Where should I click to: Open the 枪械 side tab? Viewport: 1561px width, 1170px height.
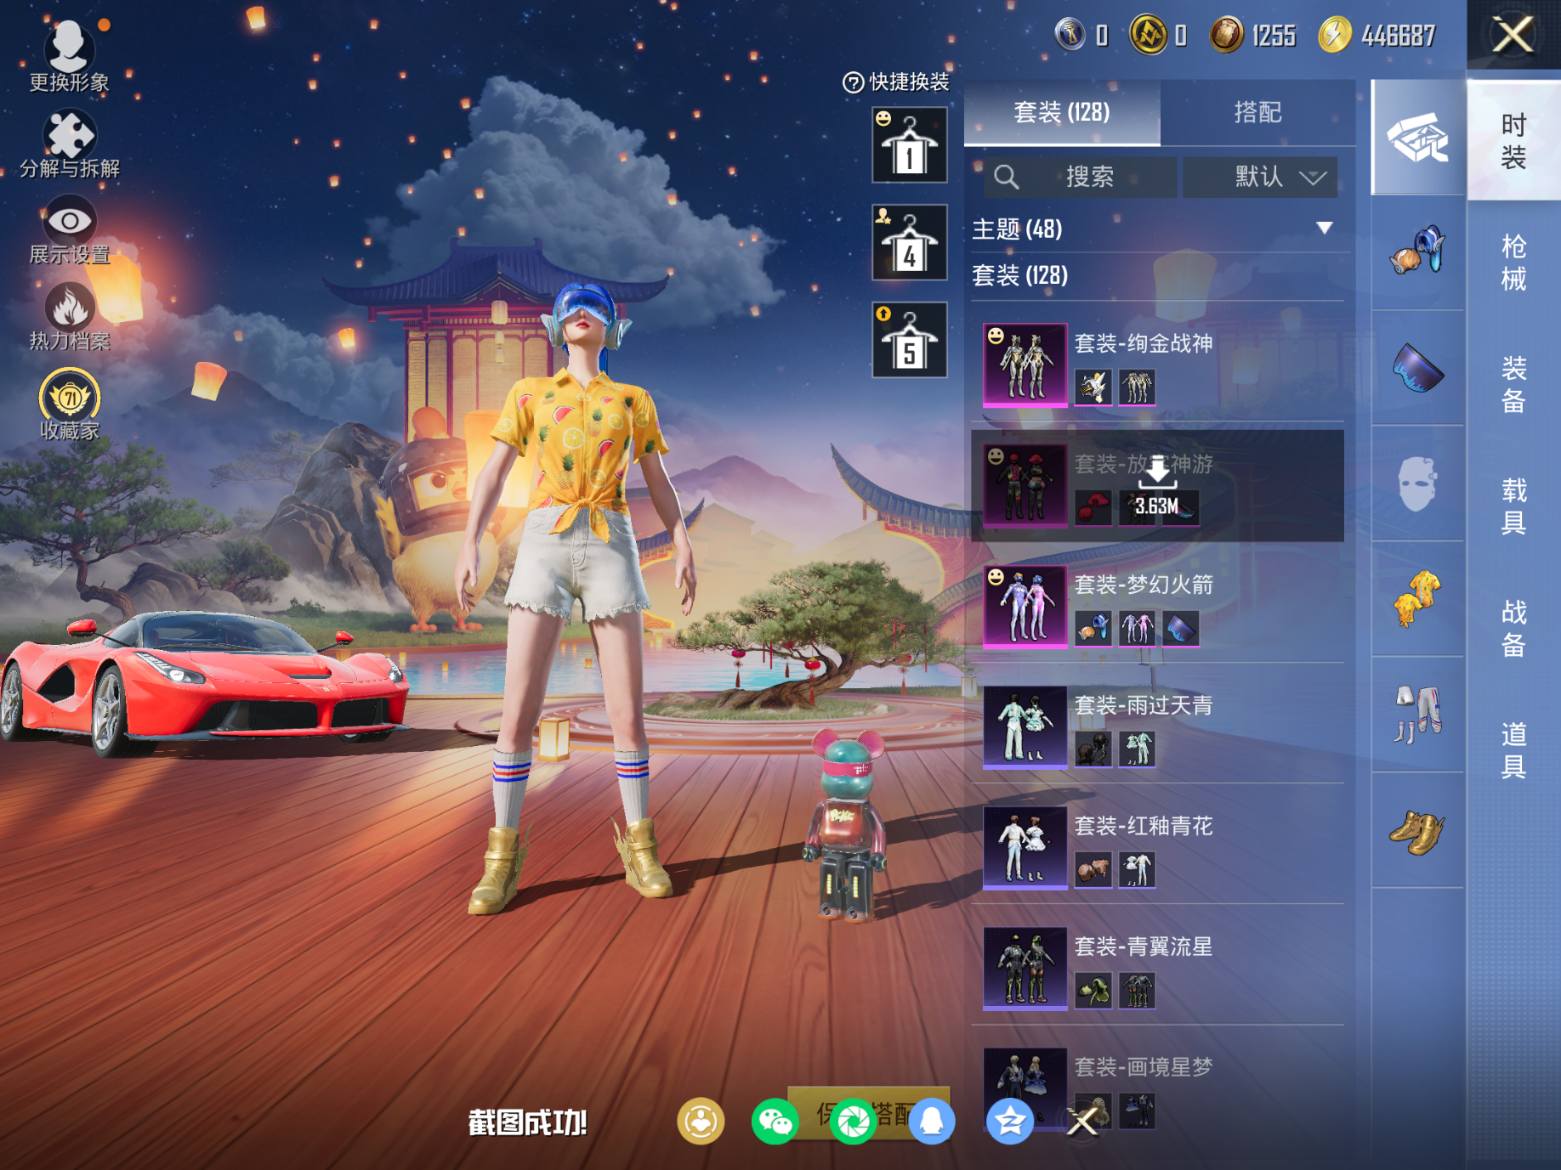click(x=1514, y=262)
